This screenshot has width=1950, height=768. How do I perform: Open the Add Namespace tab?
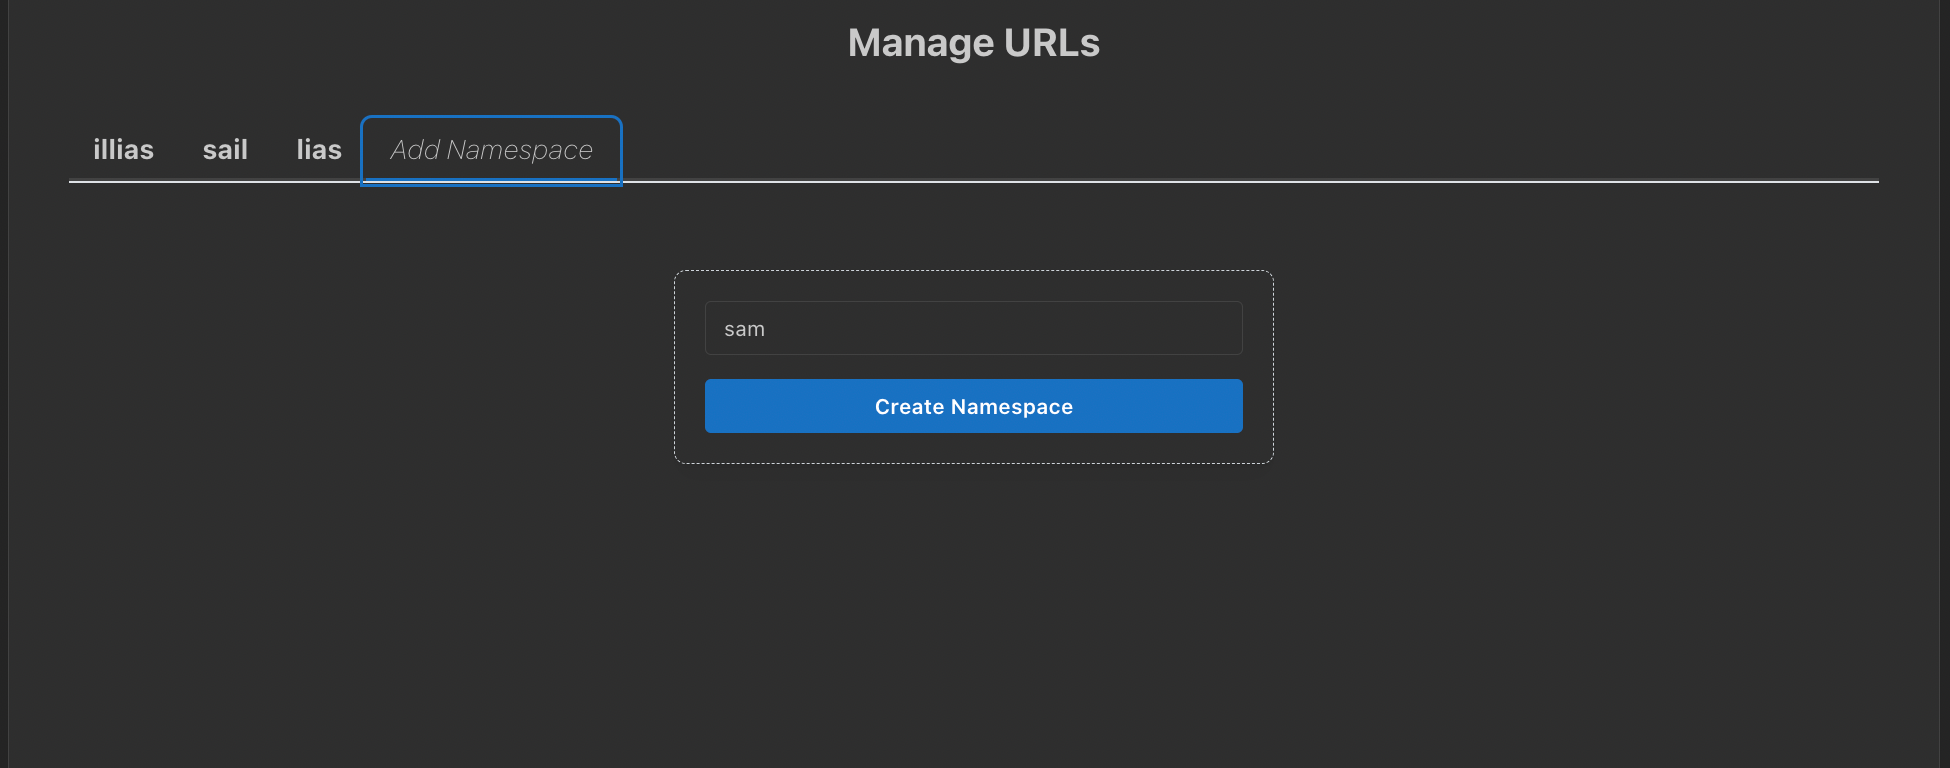pyautogui.click(x=491, y=150)
